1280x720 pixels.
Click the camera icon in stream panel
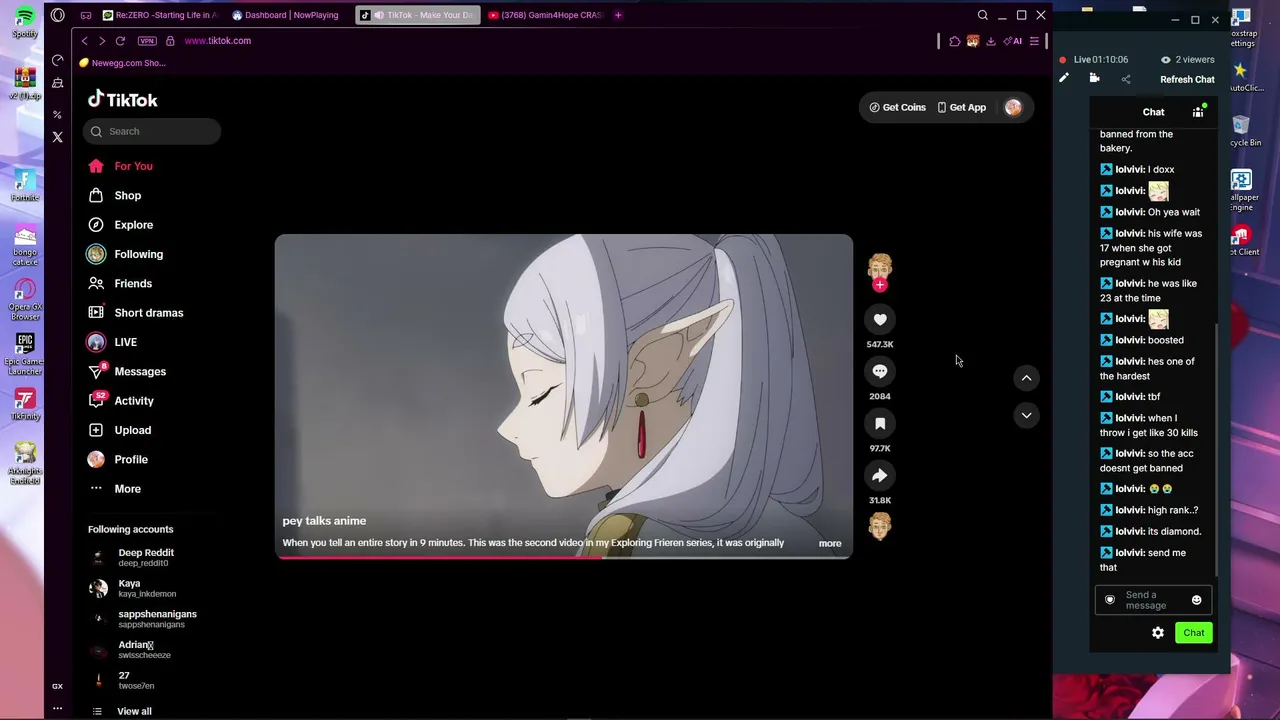coord(1095,79)
